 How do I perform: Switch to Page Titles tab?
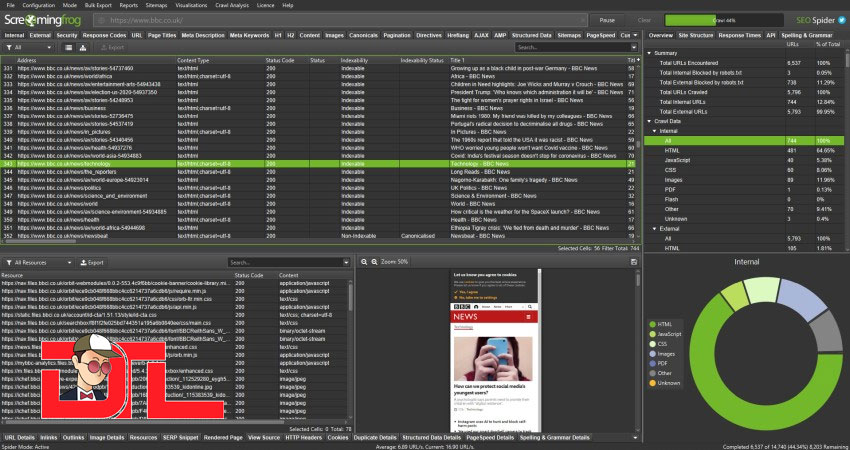click(x=162, y=35)
